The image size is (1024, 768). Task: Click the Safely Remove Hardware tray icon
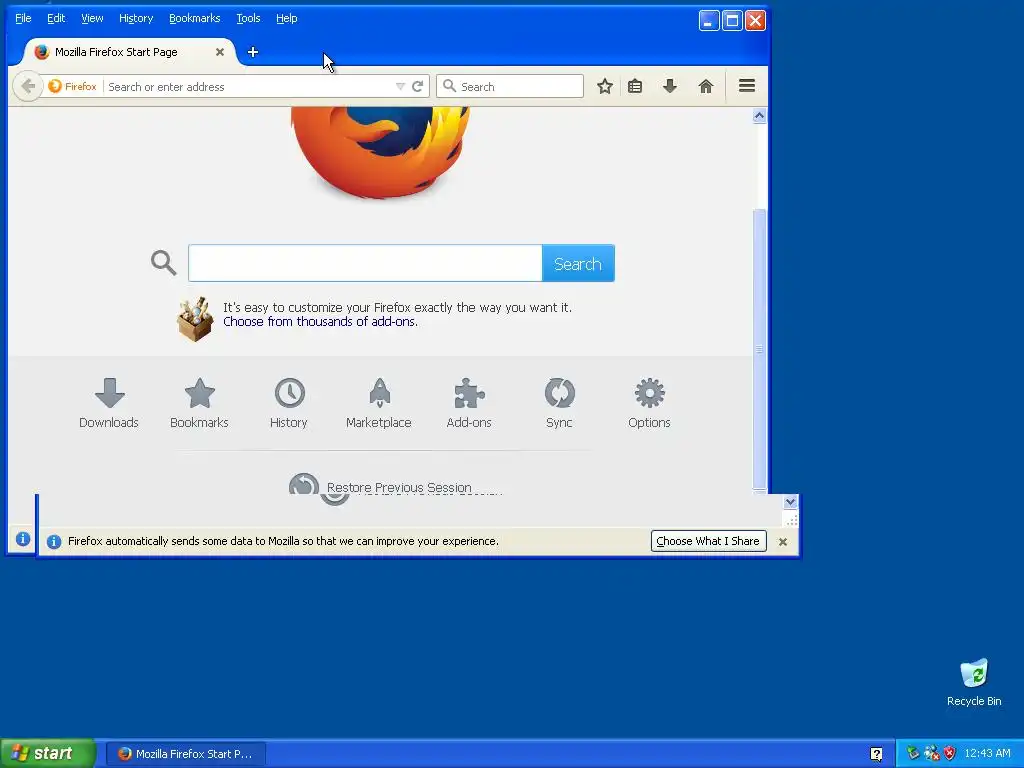(x=913, y=753)
